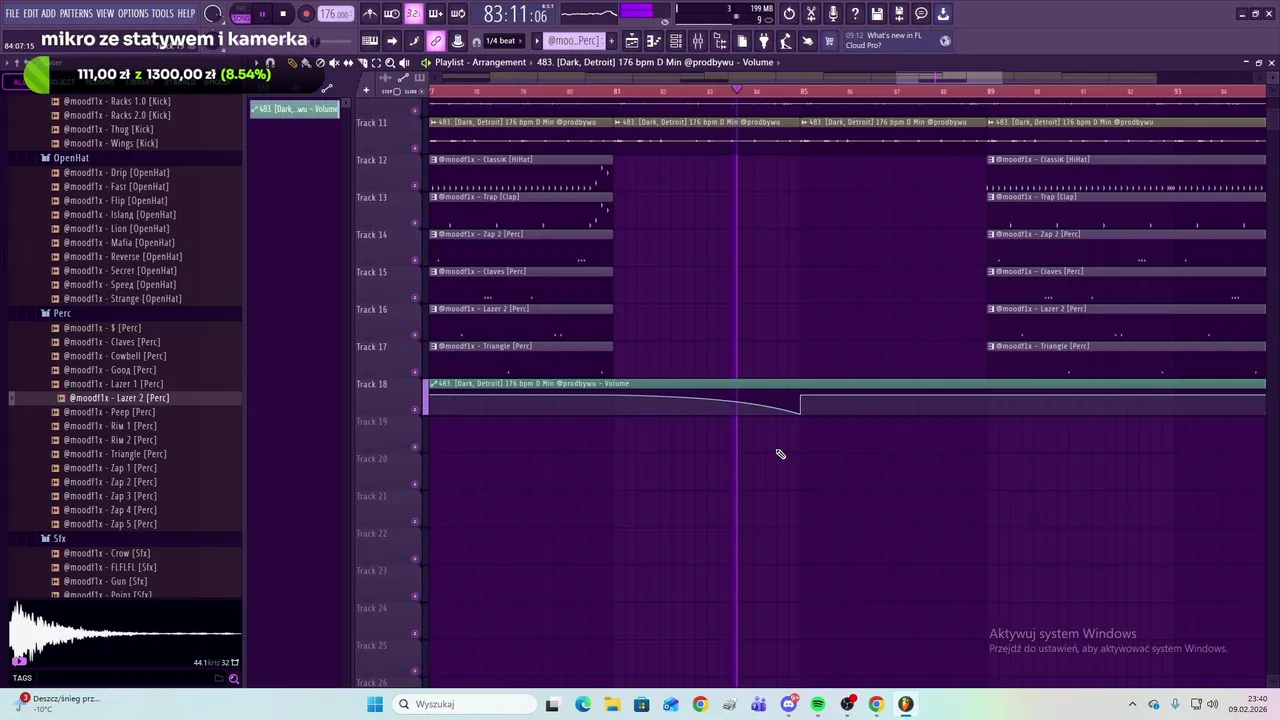Click the TAGS label in browser
Image resolution: width=1280 pixels, height=720 pixels.
click(x=22, y=678)
